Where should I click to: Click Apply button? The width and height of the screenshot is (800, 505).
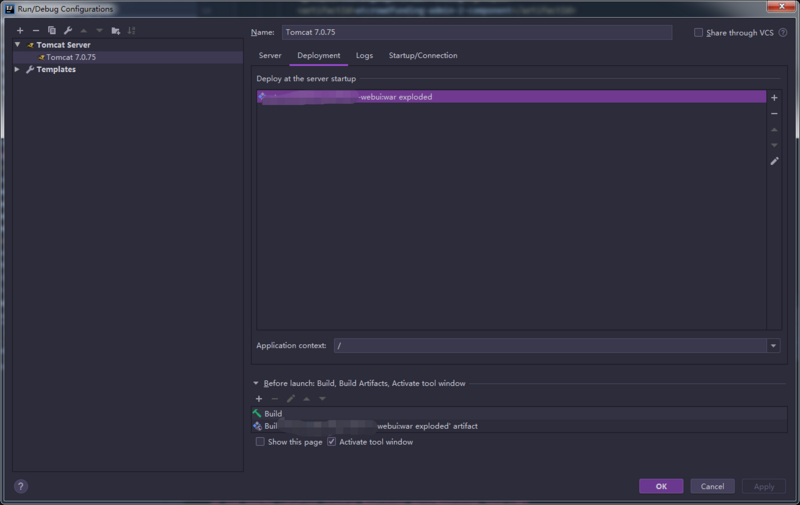764,486
